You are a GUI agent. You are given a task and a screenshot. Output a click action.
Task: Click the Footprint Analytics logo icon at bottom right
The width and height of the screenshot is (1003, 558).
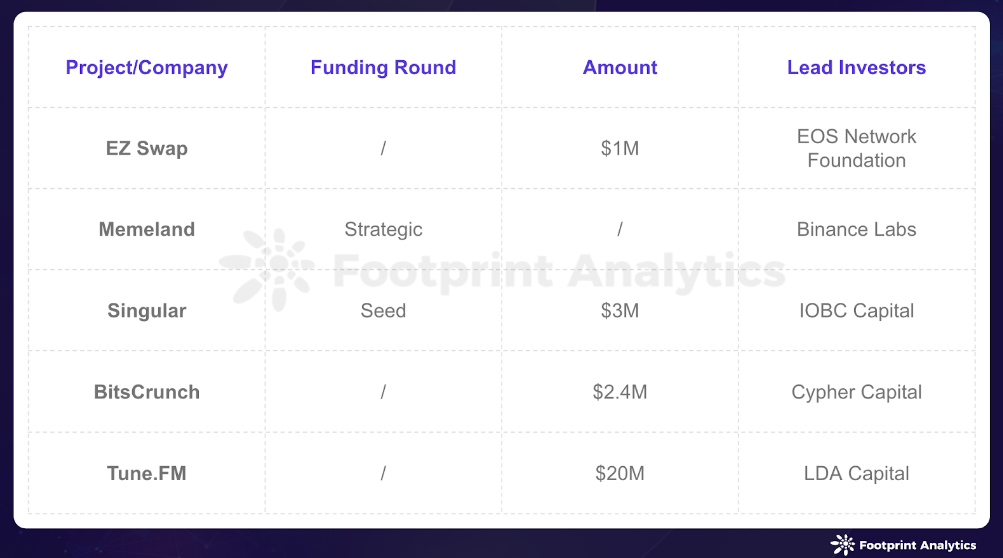pyautogui.click(x=842, y=545)
